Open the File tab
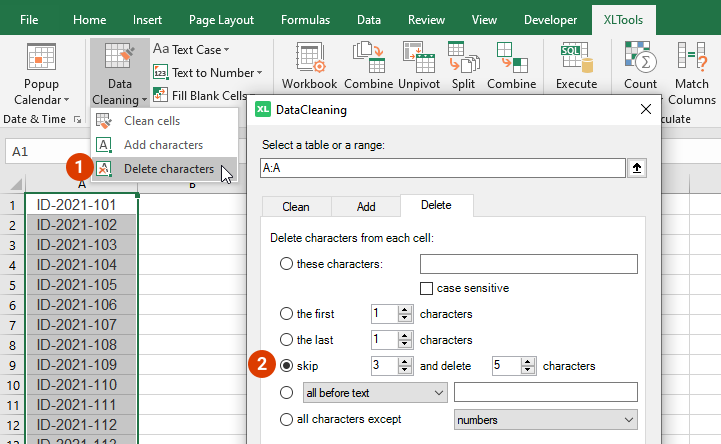Viewport: 721px width, 444px height. pos(29,20)
